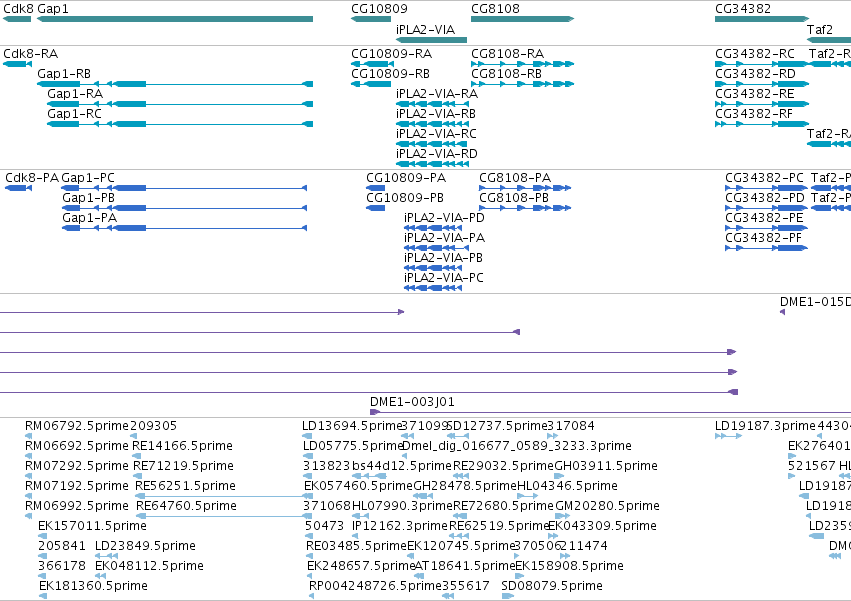Click the CG8108 gene bar

(x=522, y=19)
